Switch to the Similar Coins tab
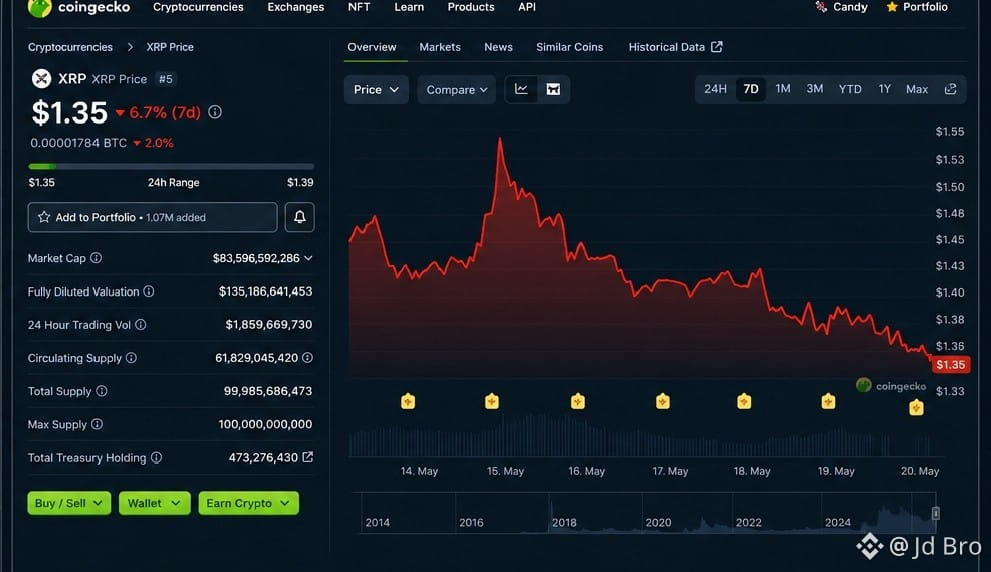Viewport: 991px width, 572px height. [x=569, y=47]
